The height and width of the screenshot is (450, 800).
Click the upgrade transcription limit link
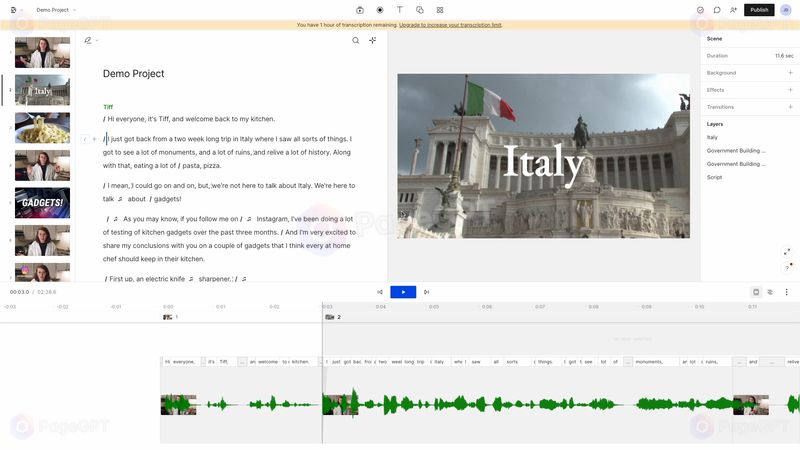(450, 24)
